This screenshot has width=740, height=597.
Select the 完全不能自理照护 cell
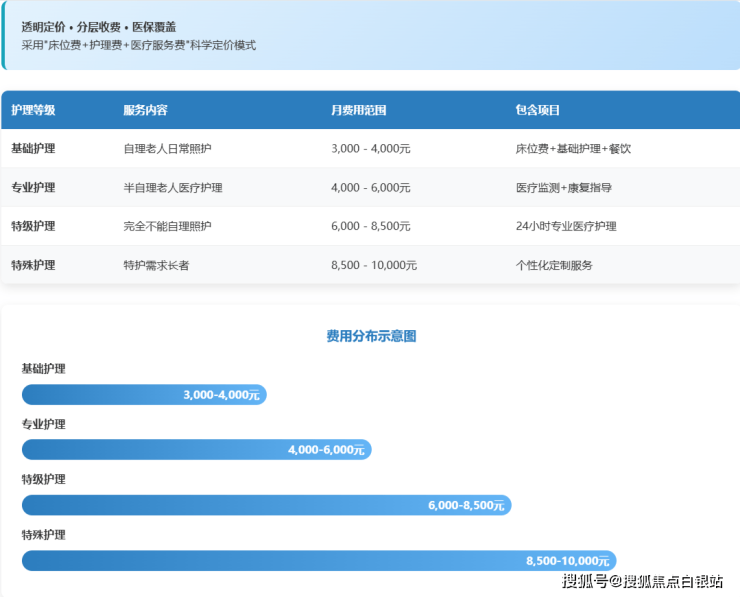(167, 226)
